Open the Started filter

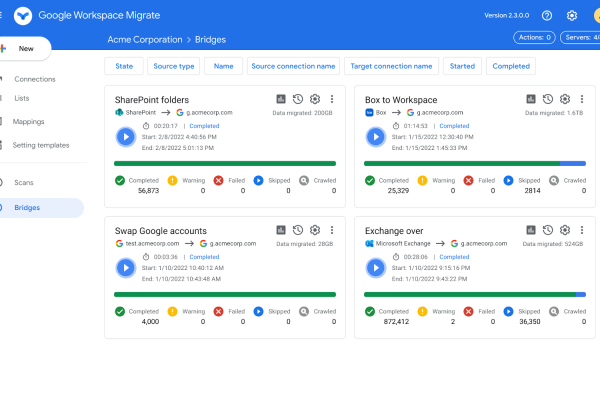462,66
